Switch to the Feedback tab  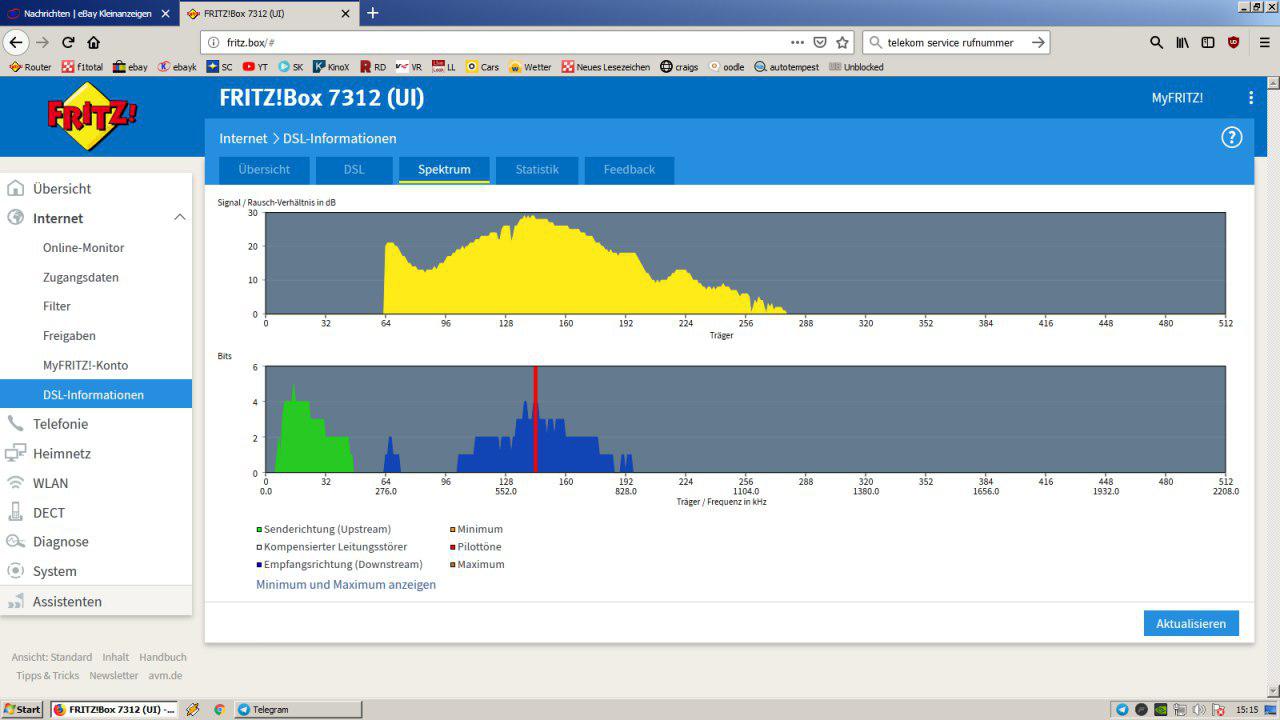pos(629,170)
